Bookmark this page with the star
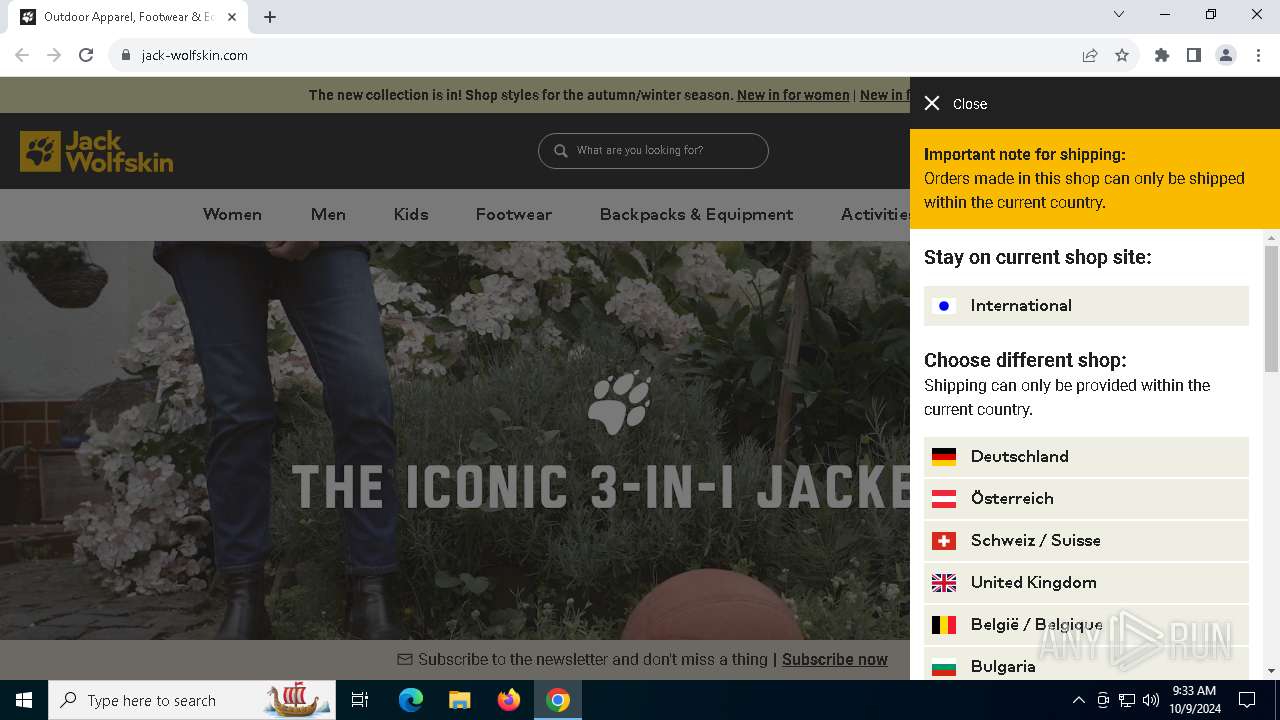 (1122, 55)
